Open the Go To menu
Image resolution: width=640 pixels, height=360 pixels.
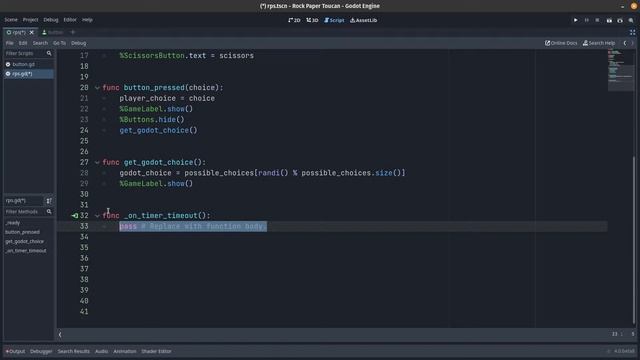click(x=59, y=43)
